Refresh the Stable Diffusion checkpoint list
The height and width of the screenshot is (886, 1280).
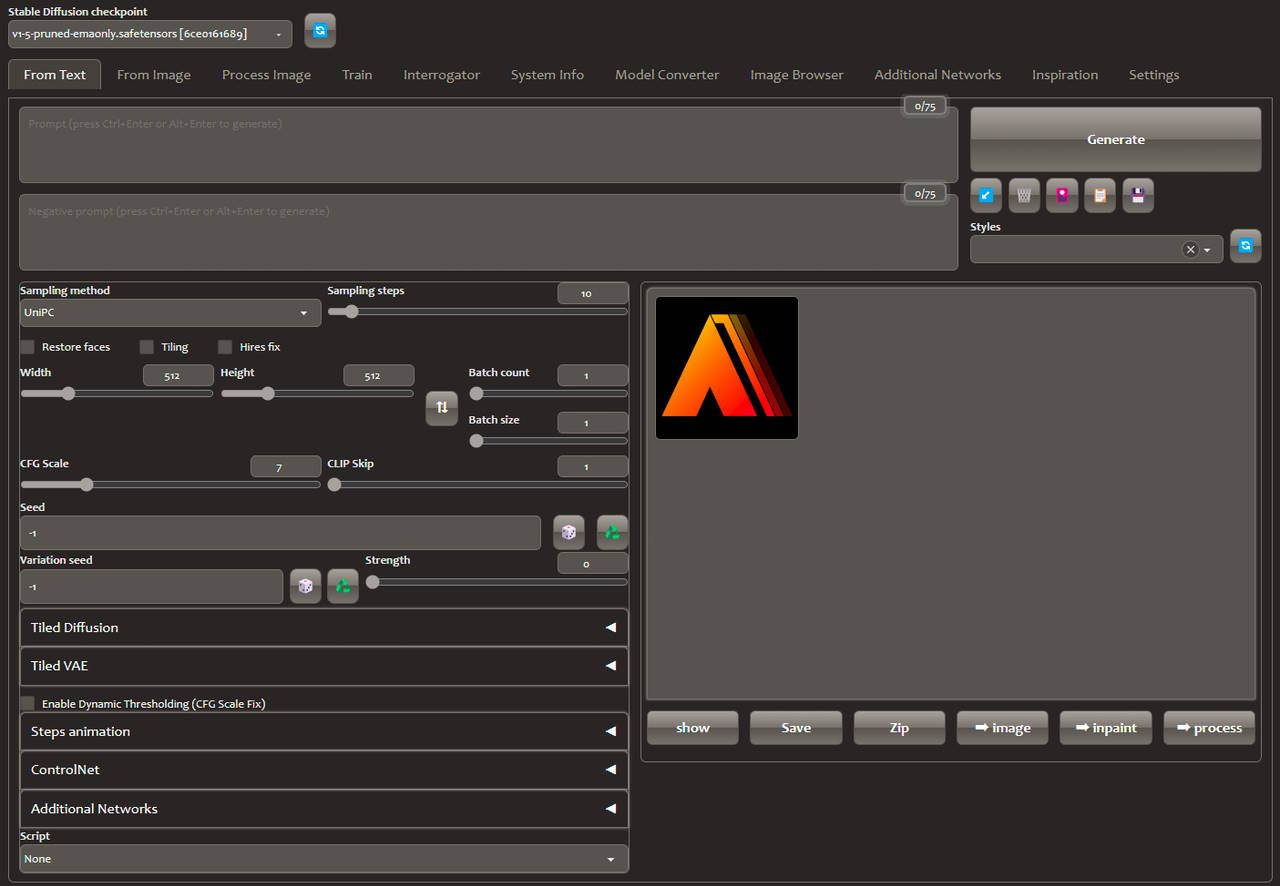[320, 31]
